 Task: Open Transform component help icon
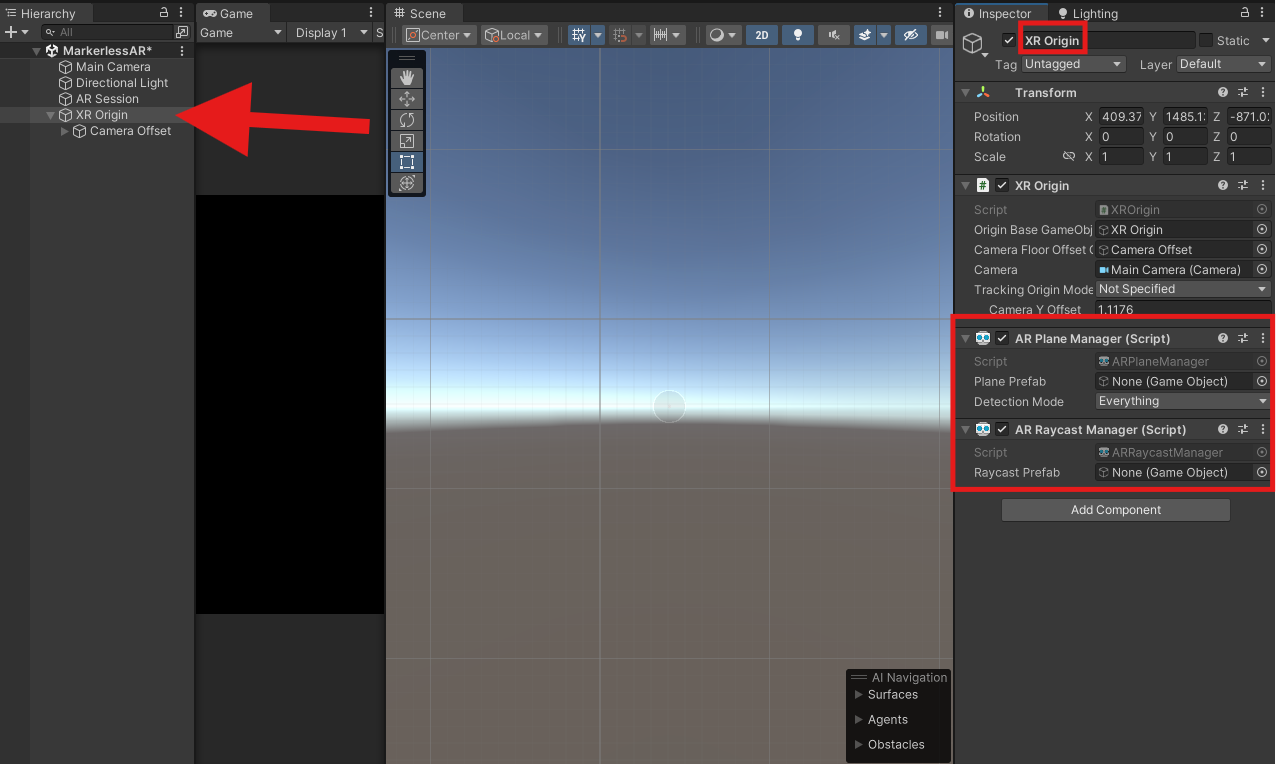click(x=1223, y=92)
